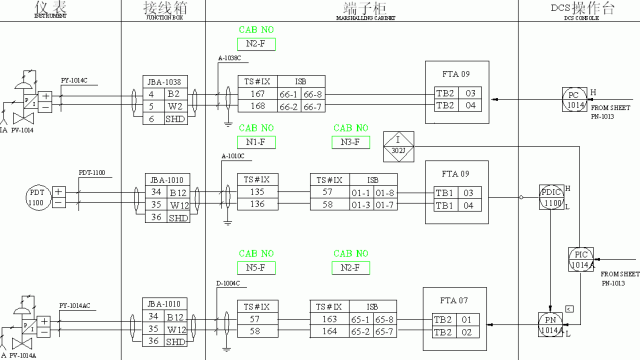Click the DCS操作台 DCS CONSOLE column header
The image size is (640, 360).
click(582, 11)
